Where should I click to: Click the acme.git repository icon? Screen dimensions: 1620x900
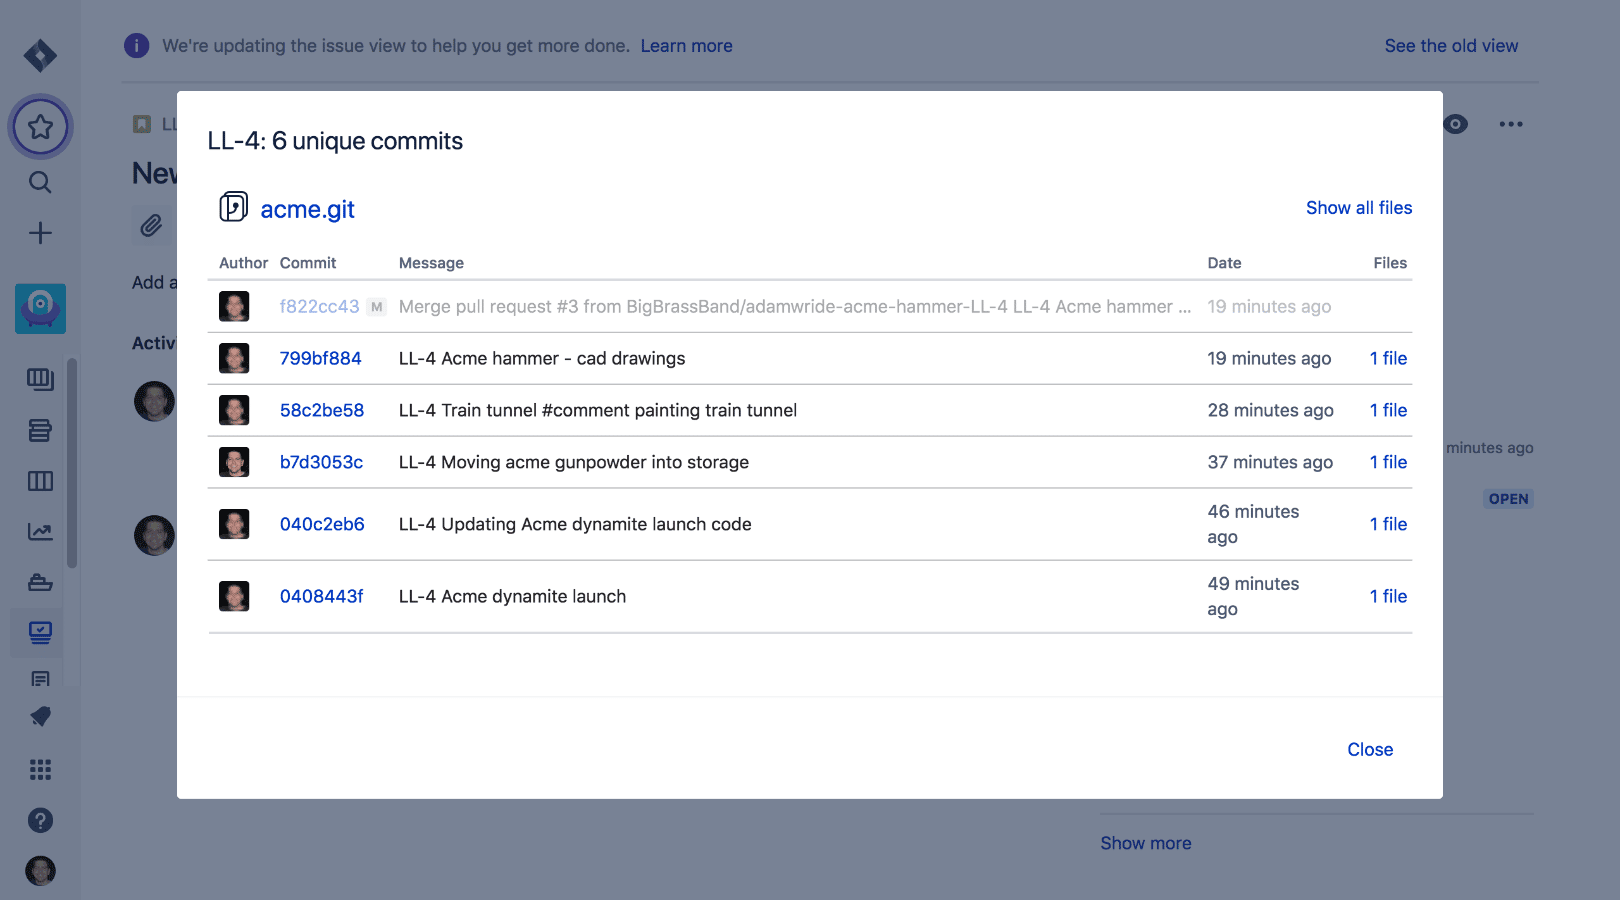pos(233,207)
